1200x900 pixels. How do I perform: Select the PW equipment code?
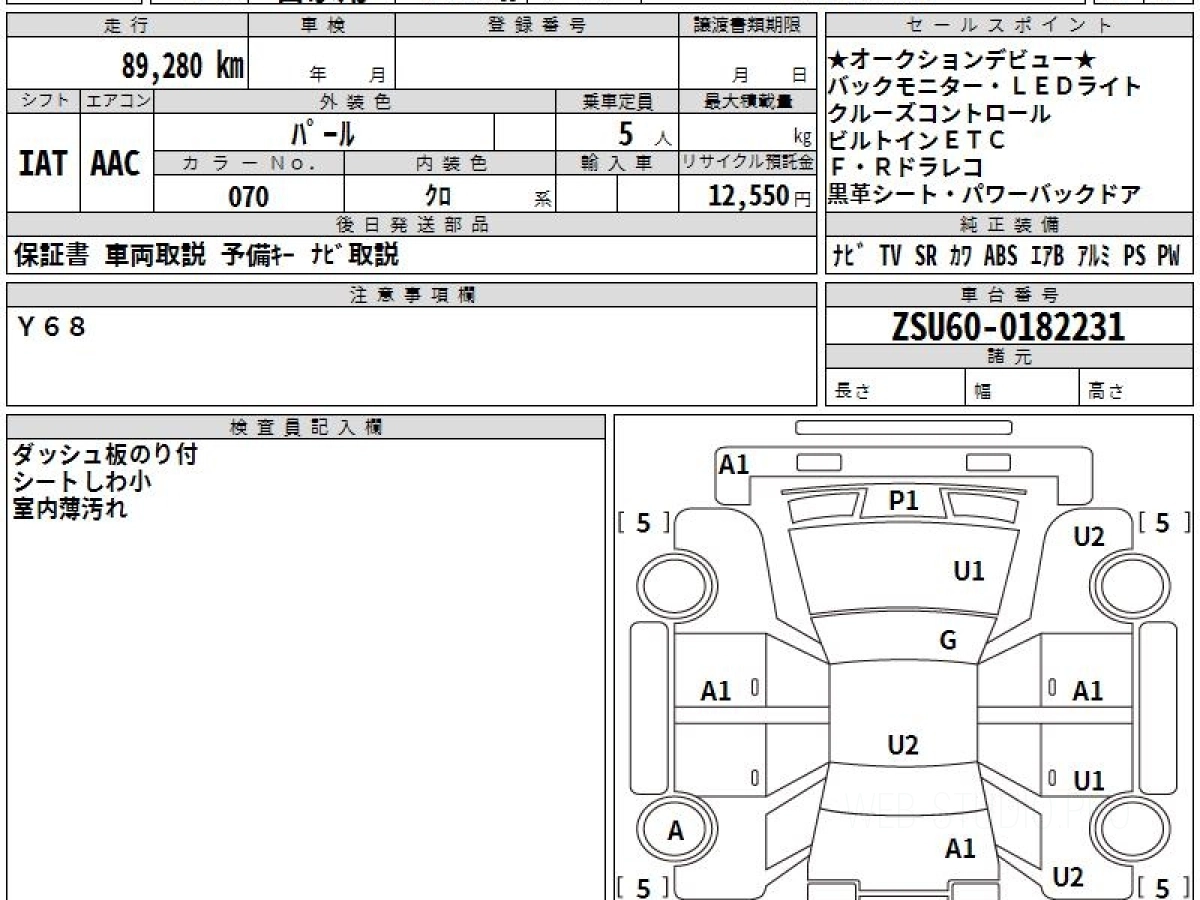point(1168,256)
